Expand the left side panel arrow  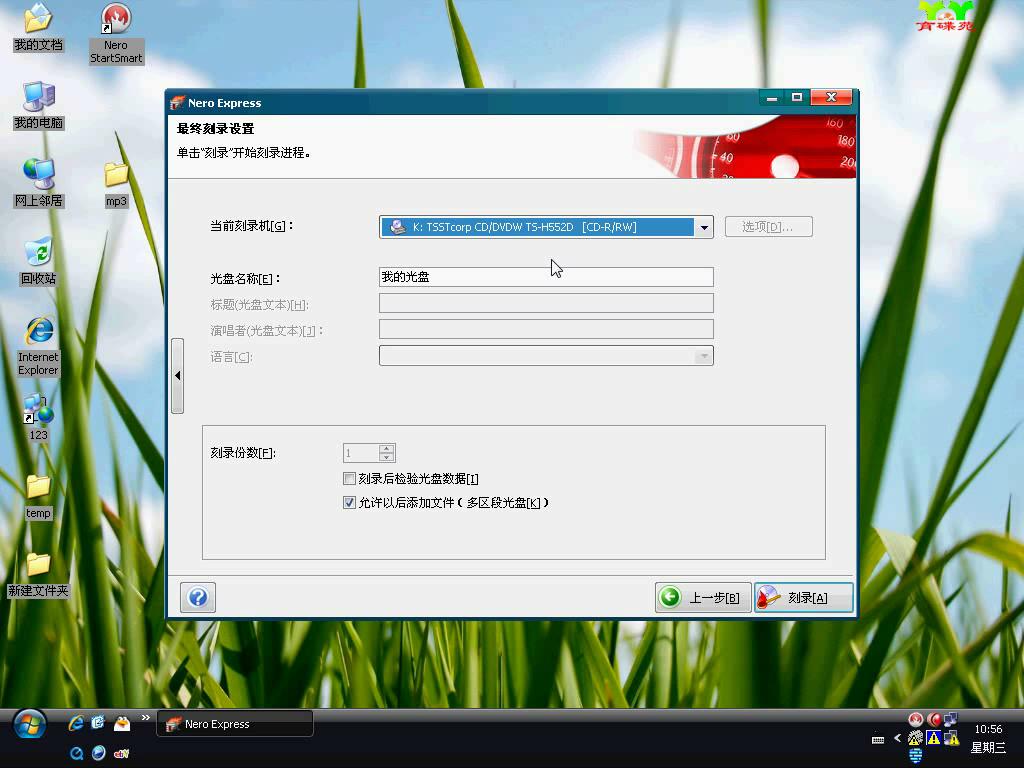[178, 376]
